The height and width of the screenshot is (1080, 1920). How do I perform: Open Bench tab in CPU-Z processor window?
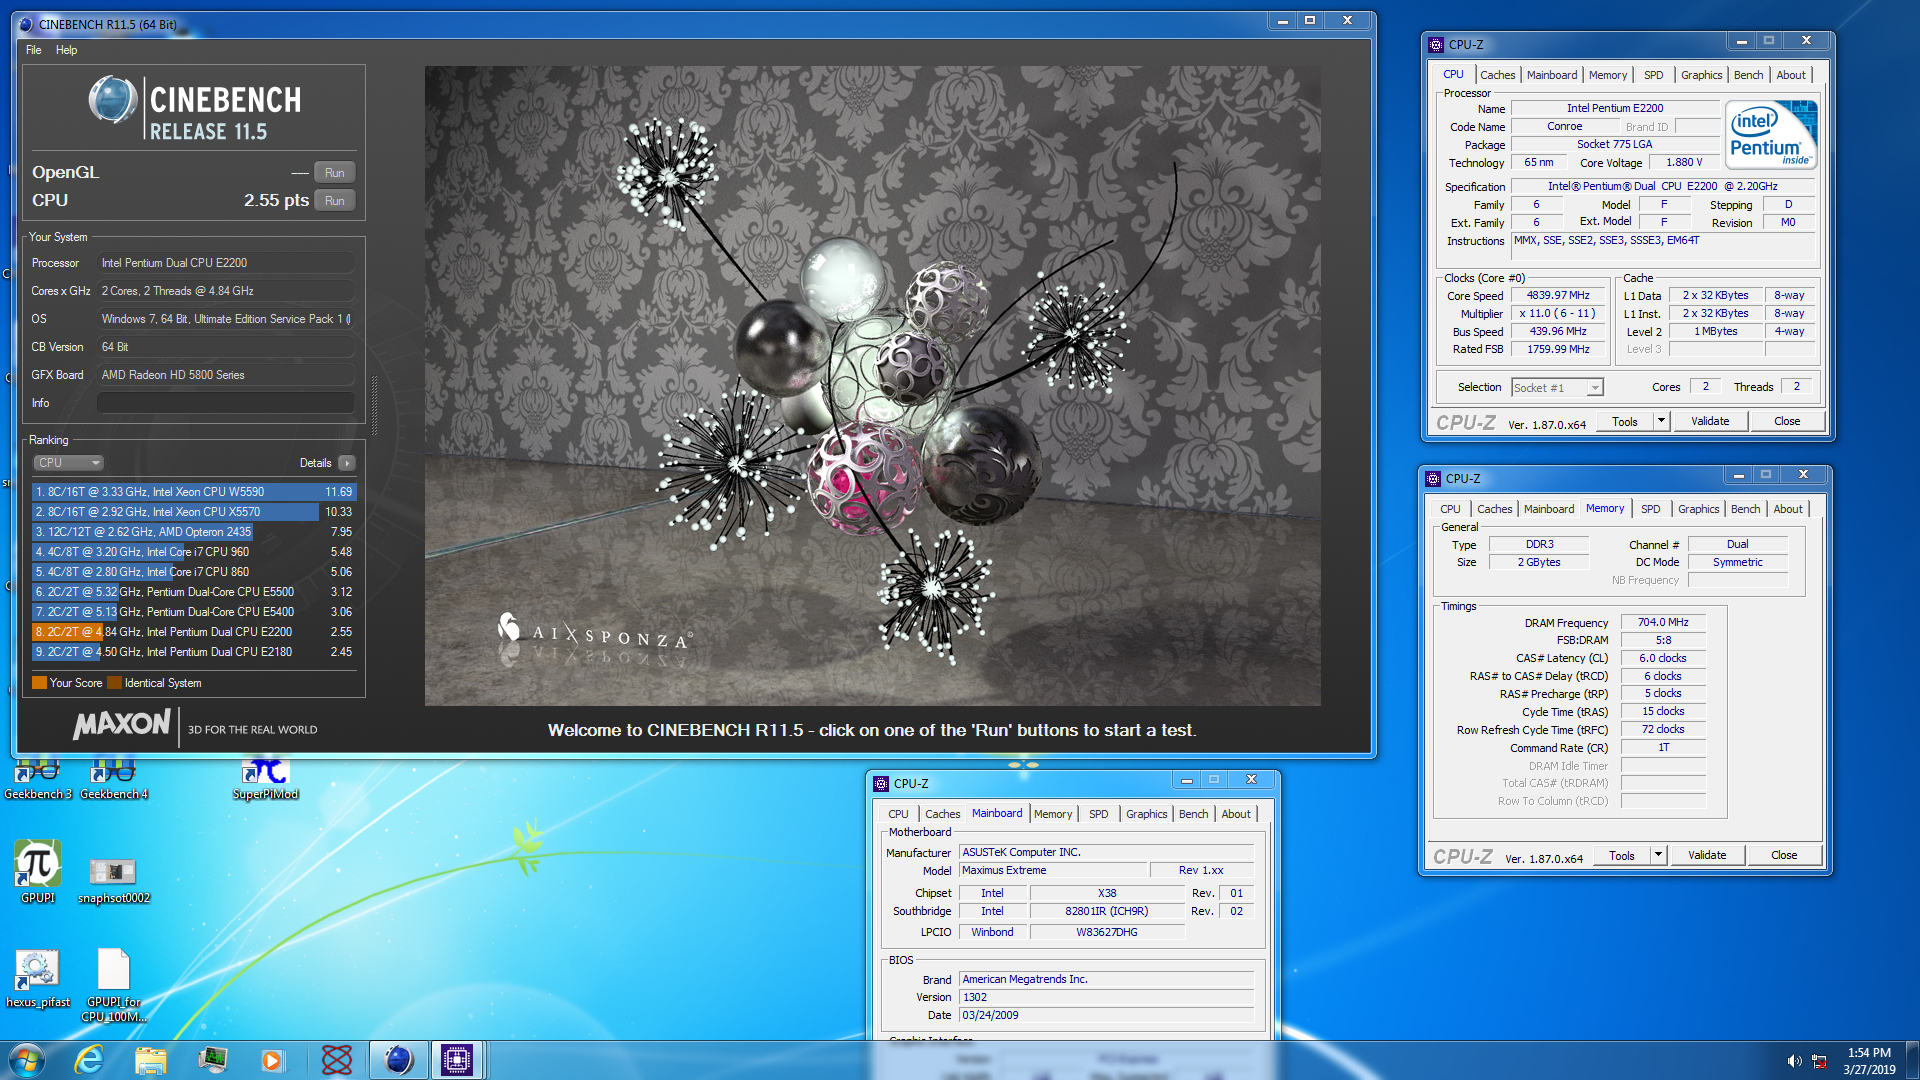1748,75
